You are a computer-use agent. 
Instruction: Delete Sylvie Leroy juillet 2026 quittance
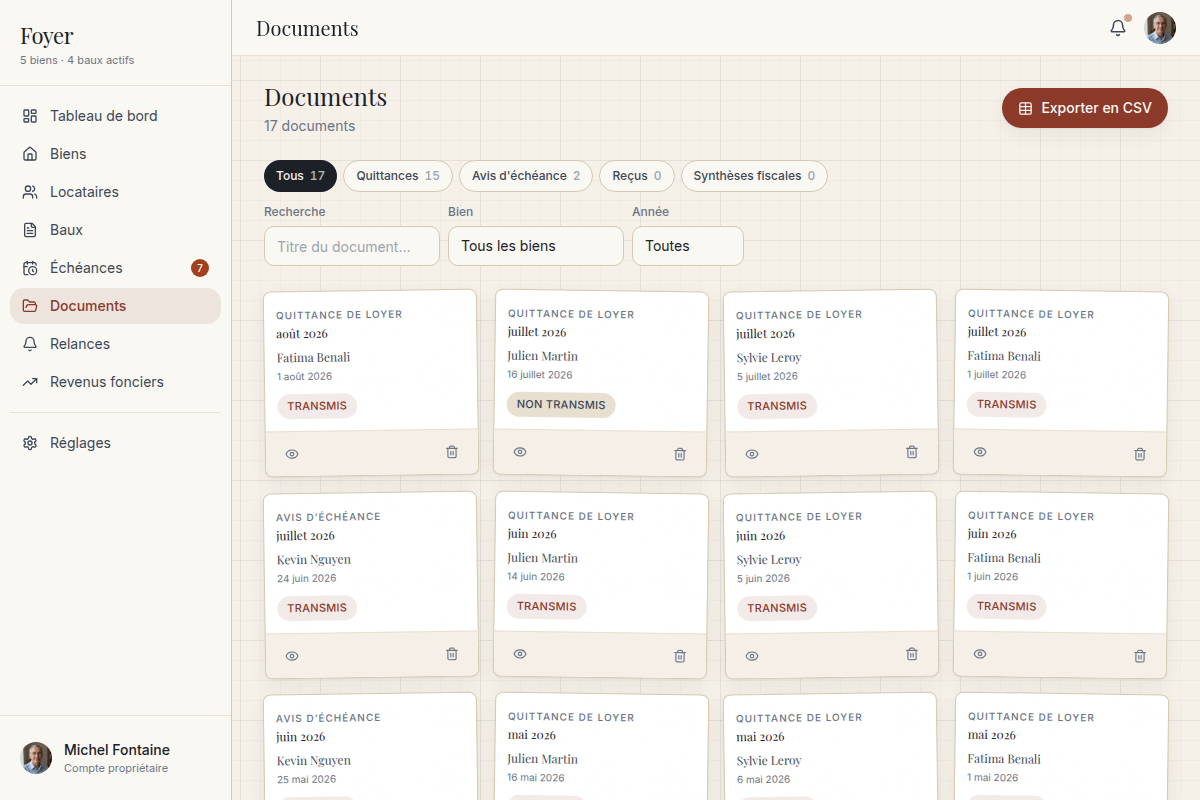(x=912, y=452)
